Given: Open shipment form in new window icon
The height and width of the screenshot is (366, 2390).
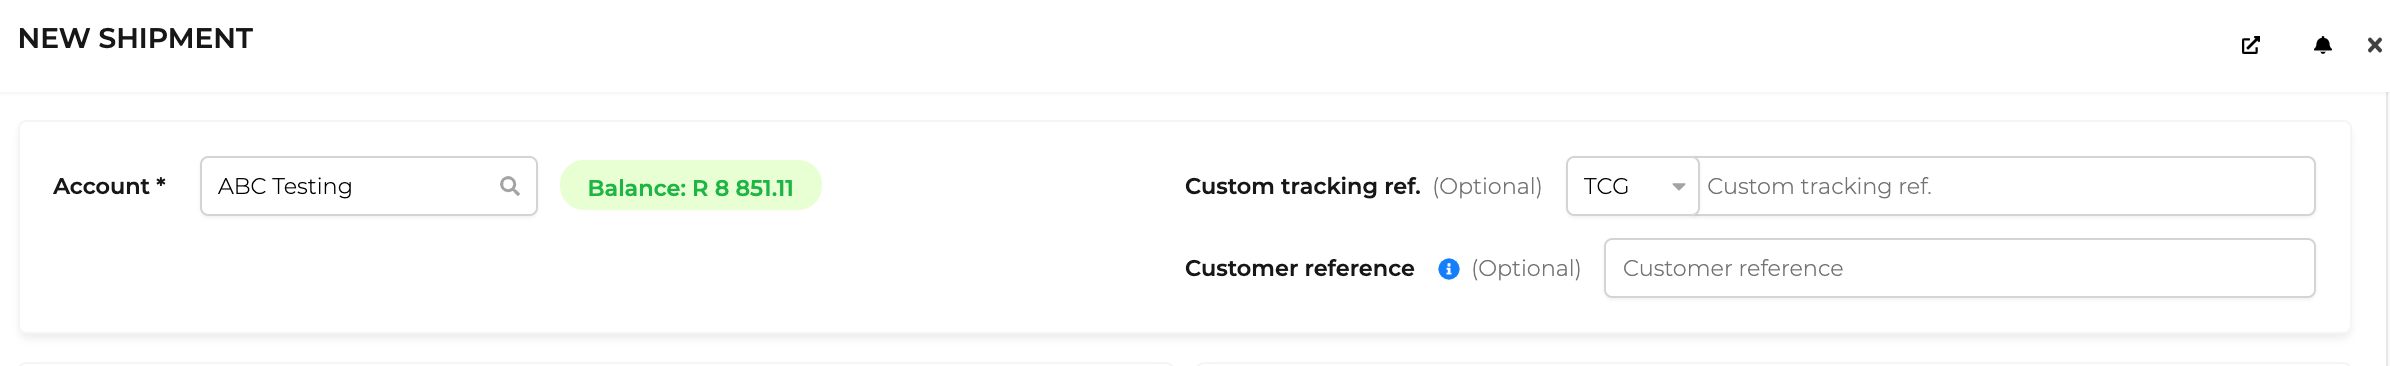Looking at the screenshot, I should [2250, 45].
